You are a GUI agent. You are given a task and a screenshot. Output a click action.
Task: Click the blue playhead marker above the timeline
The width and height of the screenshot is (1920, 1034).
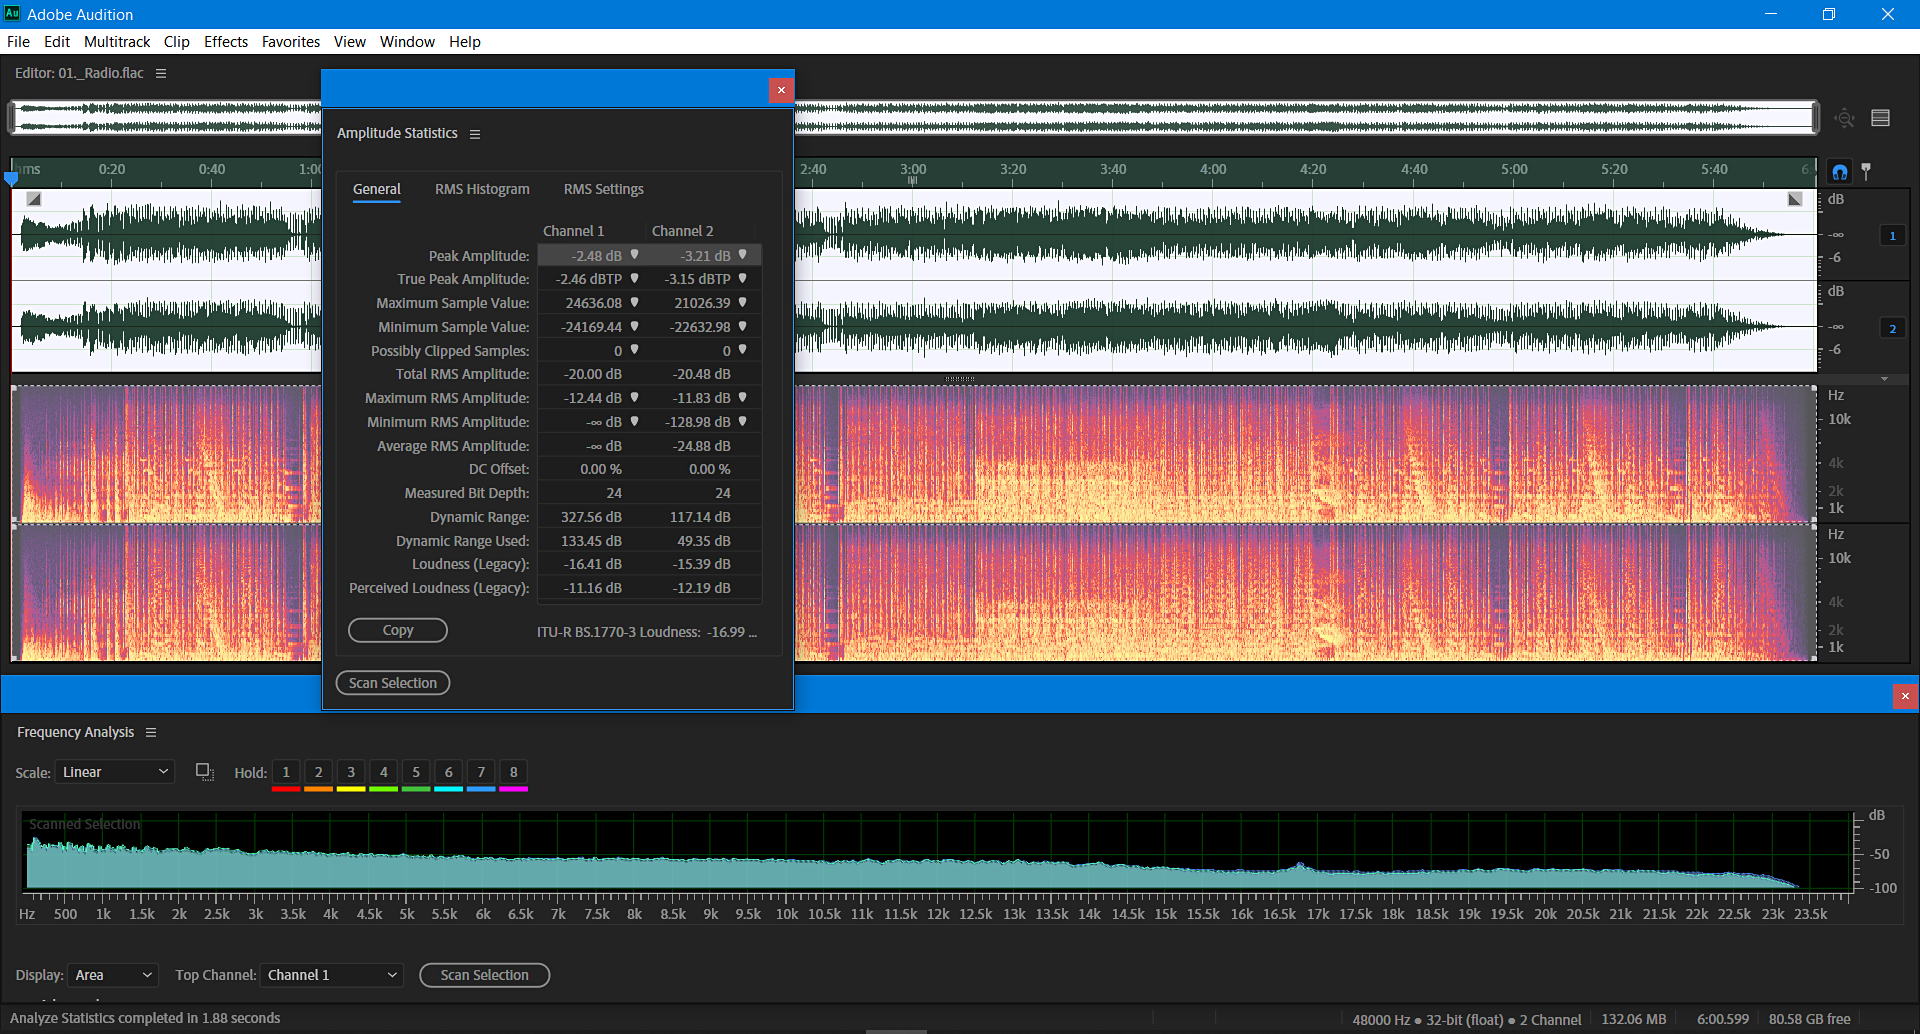click(12, 177)
